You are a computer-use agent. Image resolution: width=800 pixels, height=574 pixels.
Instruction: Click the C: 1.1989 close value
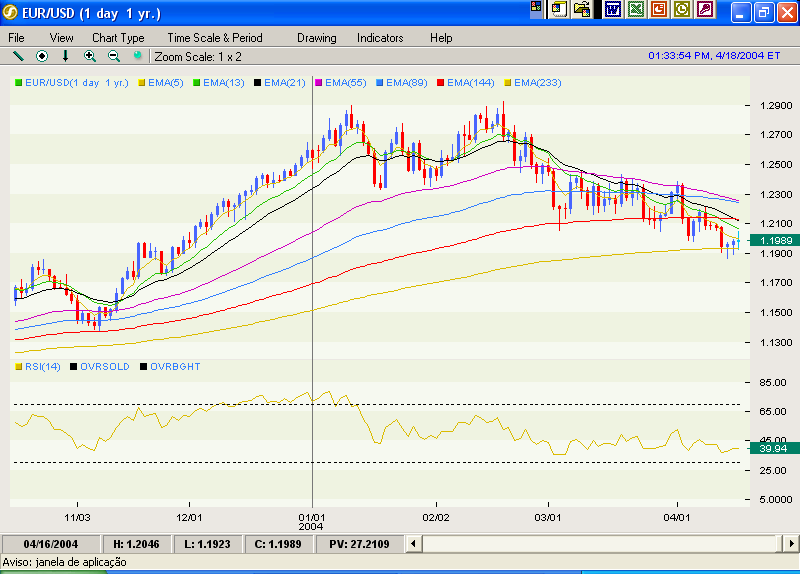(x=278, y=544)
